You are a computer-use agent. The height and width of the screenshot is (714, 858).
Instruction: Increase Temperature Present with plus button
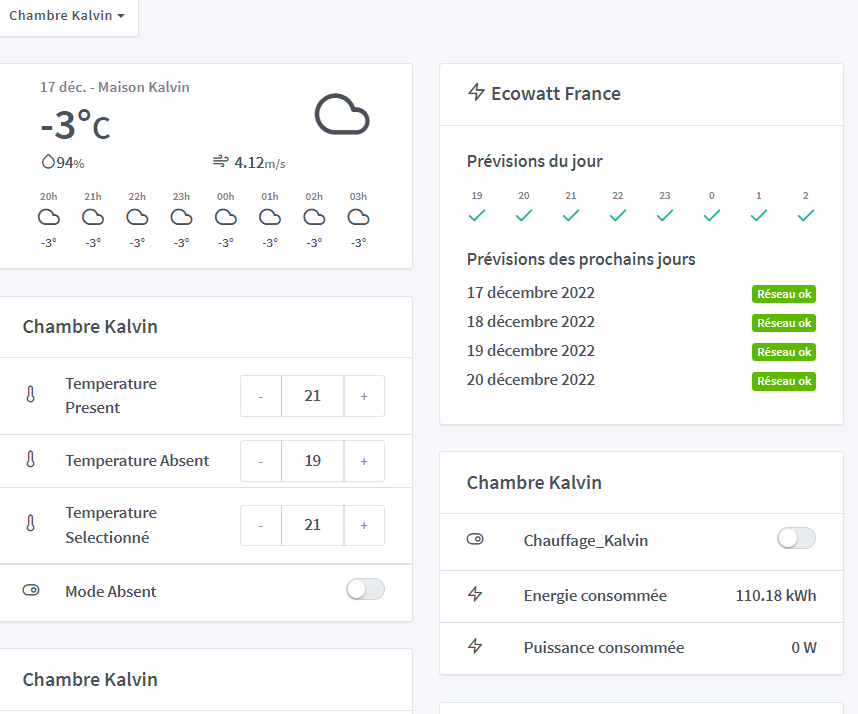pyautogui.click(x=364, y=396)
